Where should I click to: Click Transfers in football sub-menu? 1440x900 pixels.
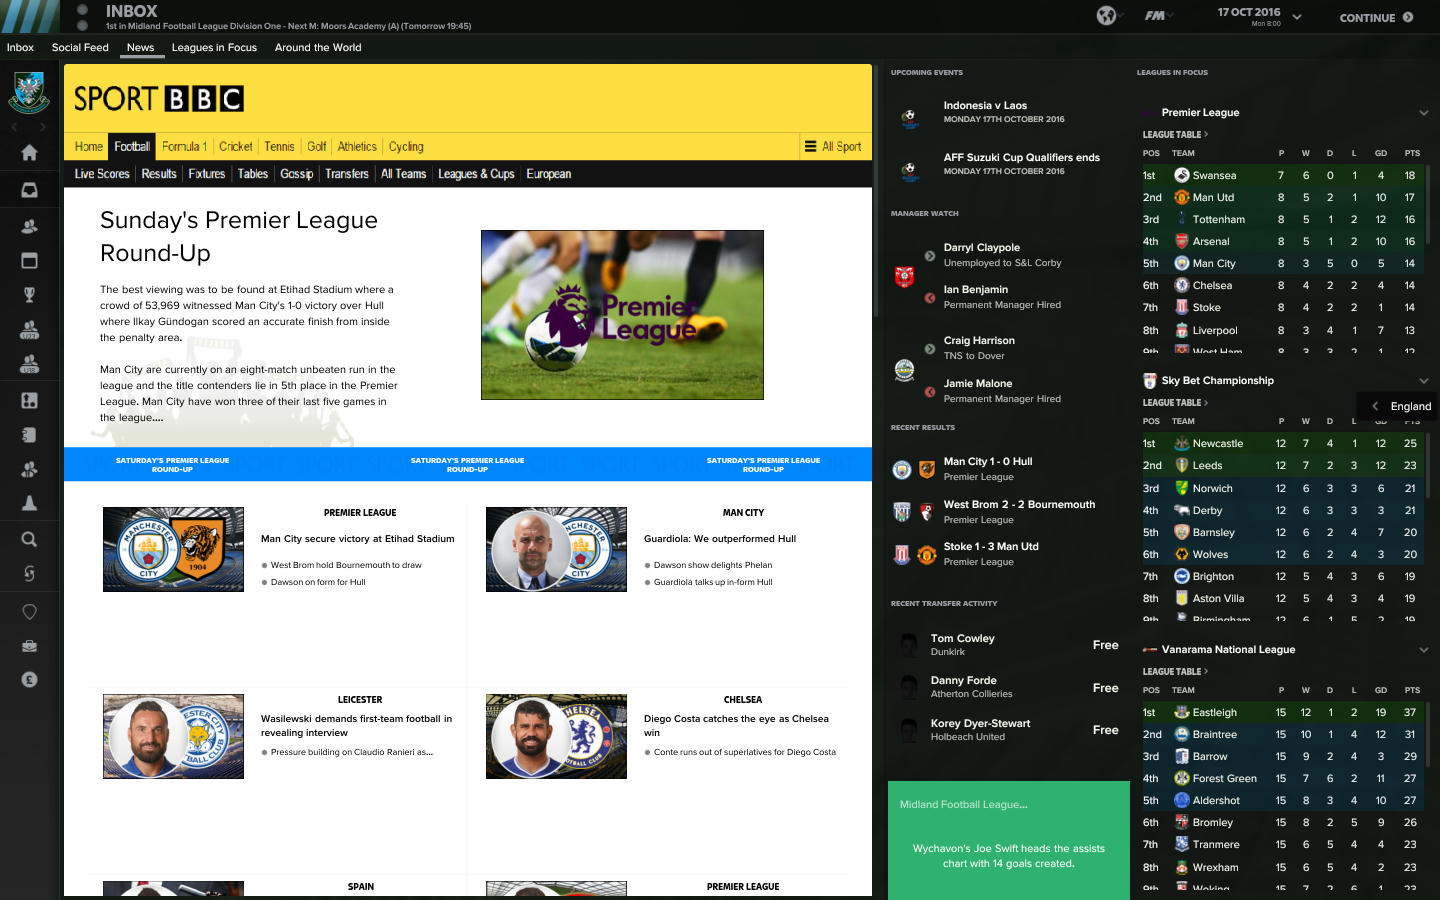[347, 174]
